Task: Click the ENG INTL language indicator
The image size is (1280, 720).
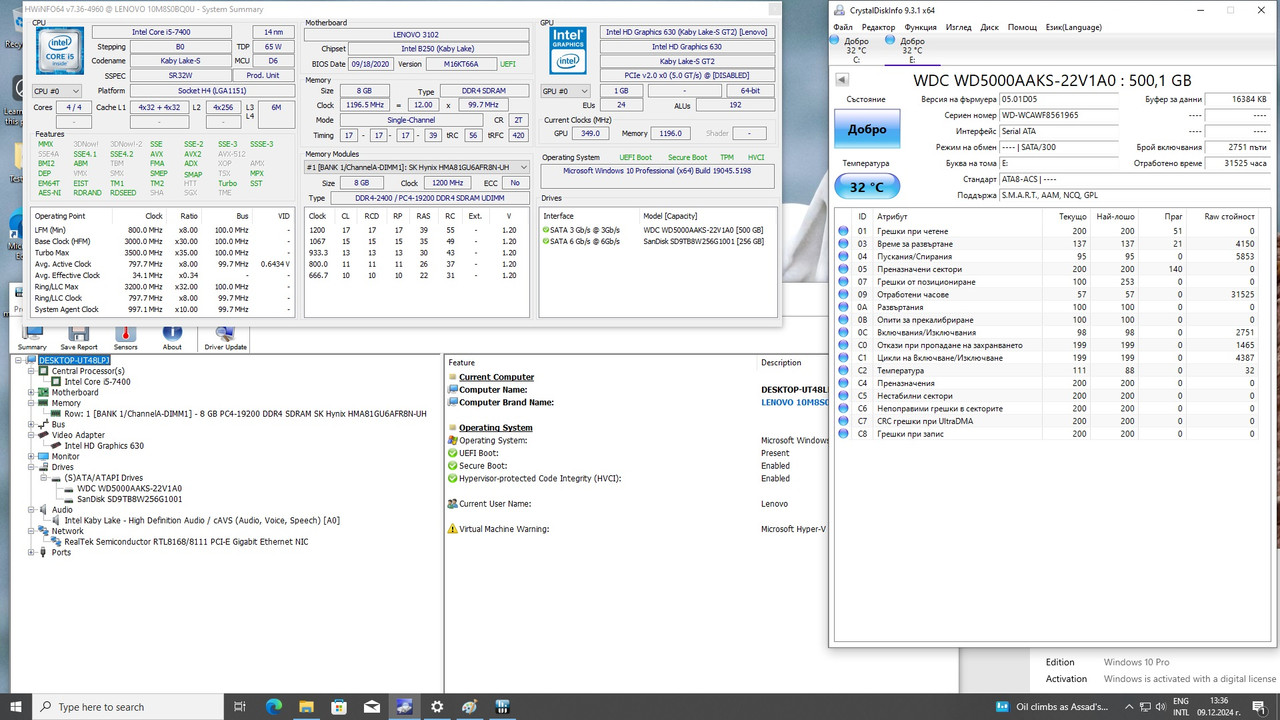Action: 1180,706
